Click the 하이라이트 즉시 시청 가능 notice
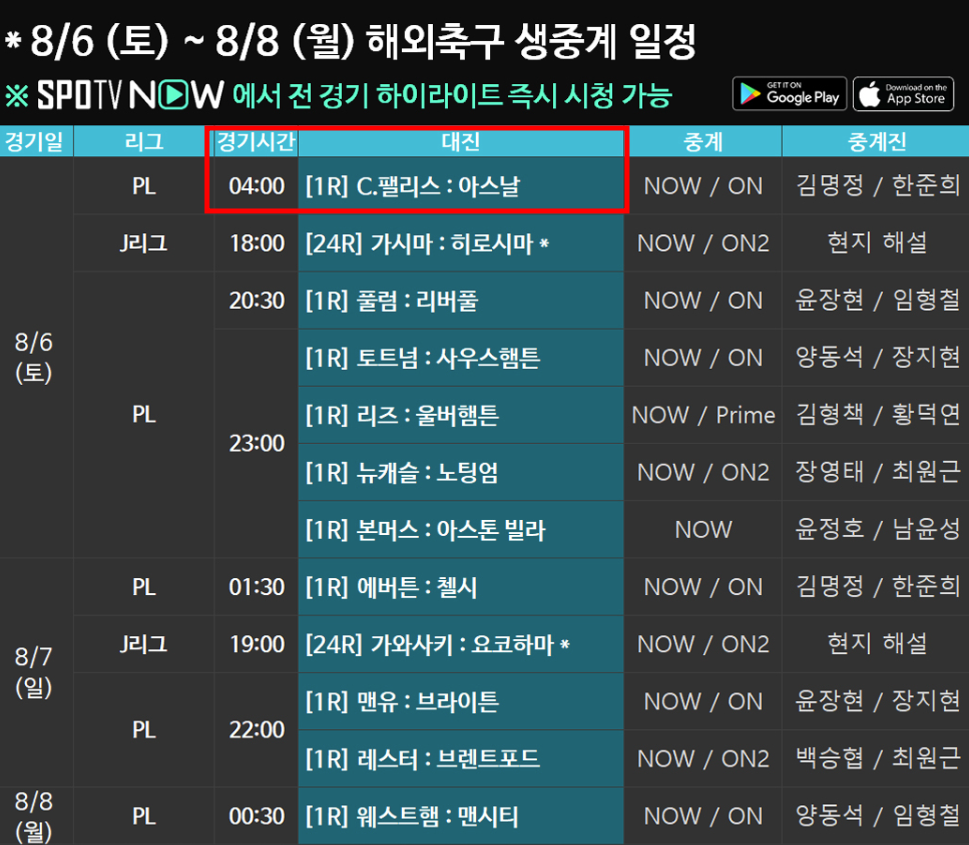 pyautogui.click(x=523, y=95)
